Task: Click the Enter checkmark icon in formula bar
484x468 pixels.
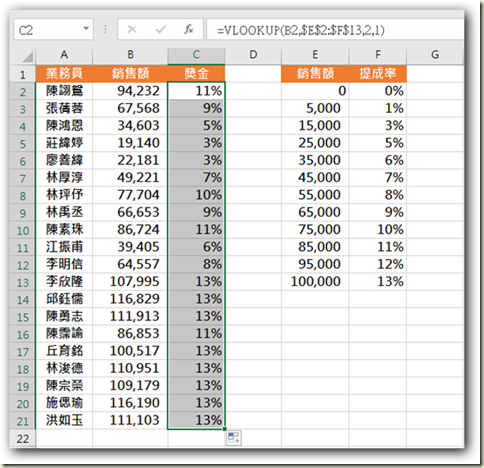Action: [x=161, y=30]
